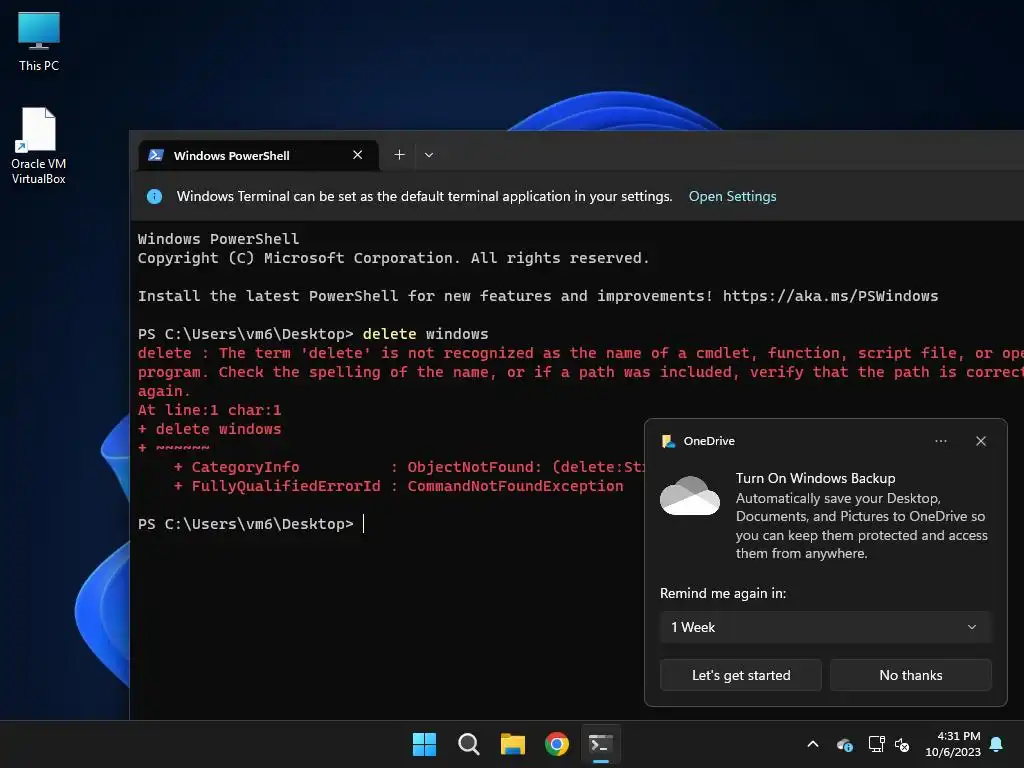Viewport: 1024px width, 768px height.
Task: Click the Terminal icon on taskbar
Action: (x=601, y=744)
